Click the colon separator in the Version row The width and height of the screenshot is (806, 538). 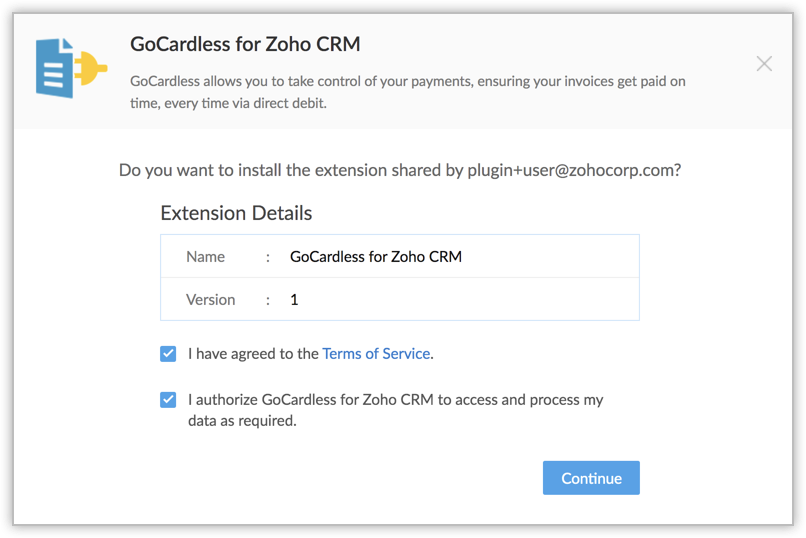[268, 299]
